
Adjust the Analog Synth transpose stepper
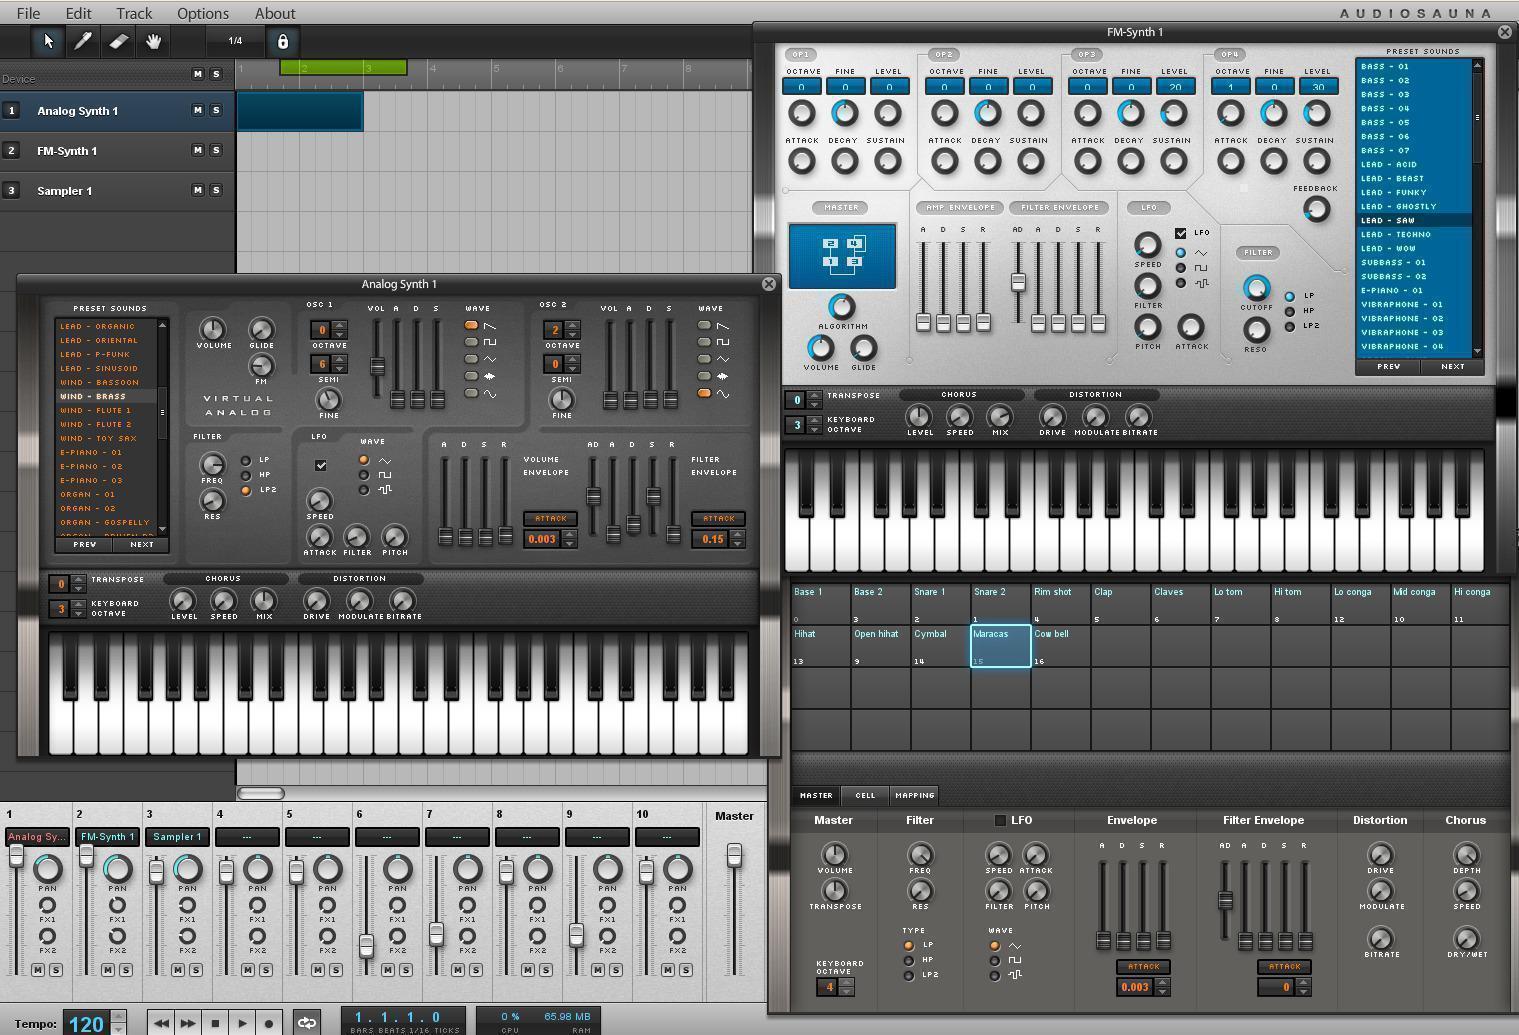(79, 583)
